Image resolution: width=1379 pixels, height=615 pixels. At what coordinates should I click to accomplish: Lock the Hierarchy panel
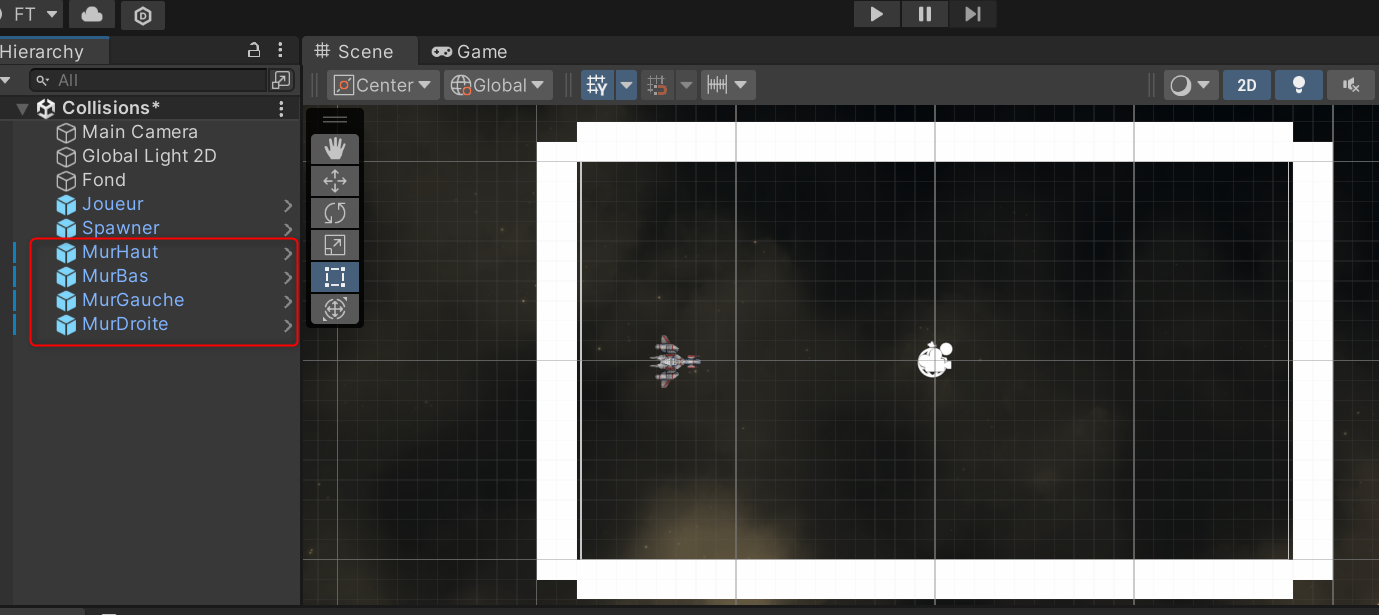click(x=254, y=50)
